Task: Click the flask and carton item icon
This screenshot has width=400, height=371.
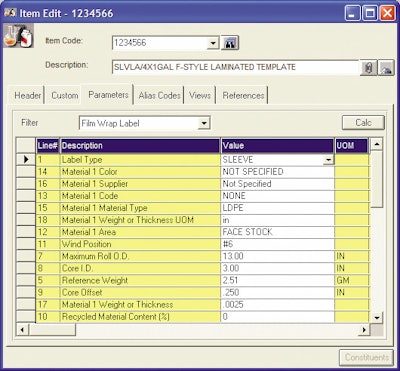Action: coord(19,36)
